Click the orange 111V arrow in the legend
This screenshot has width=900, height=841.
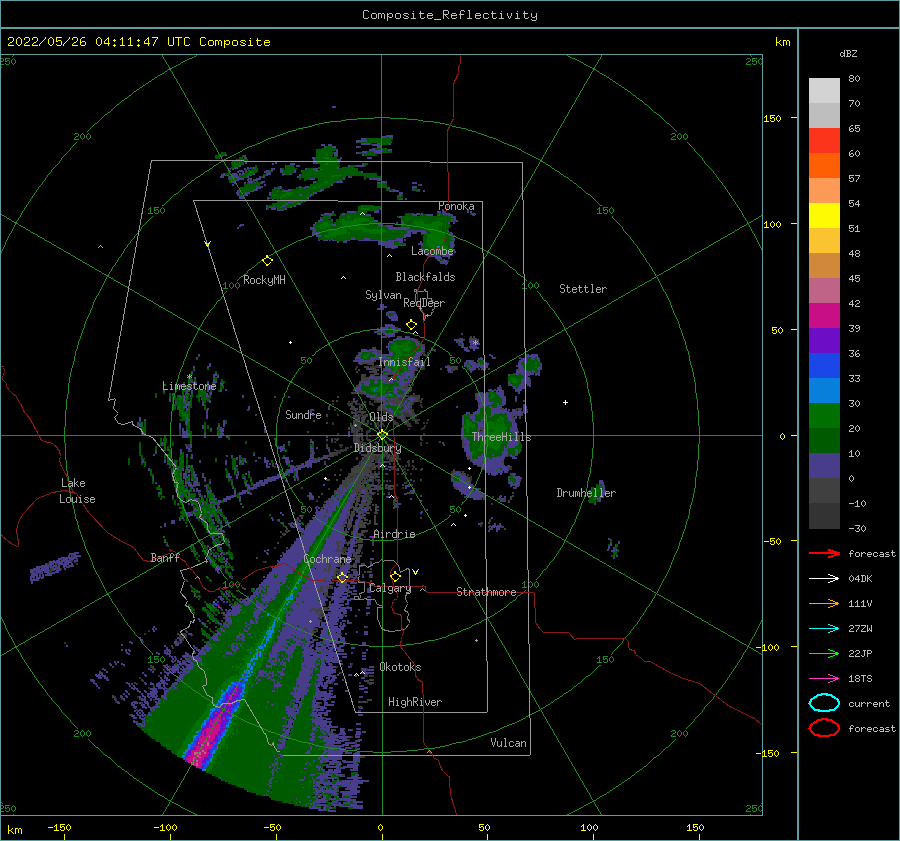(824, 603)
